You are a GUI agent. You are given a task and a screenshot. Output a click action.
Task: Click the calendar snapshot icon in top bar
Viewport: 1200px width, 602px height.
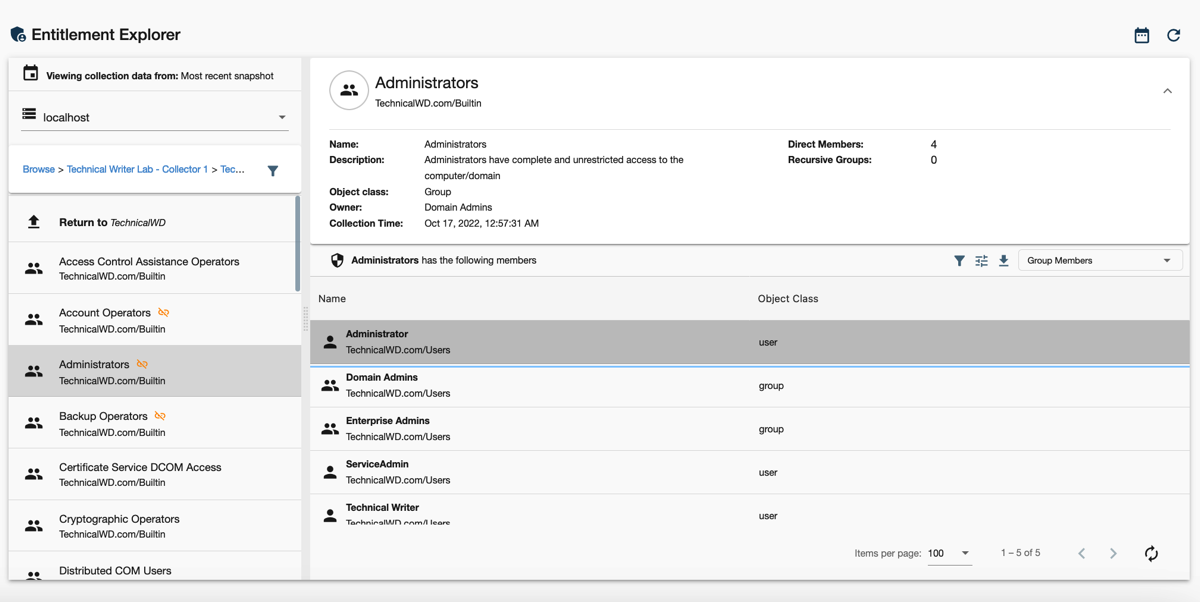pyautogui.click(x=1141, y=35)
